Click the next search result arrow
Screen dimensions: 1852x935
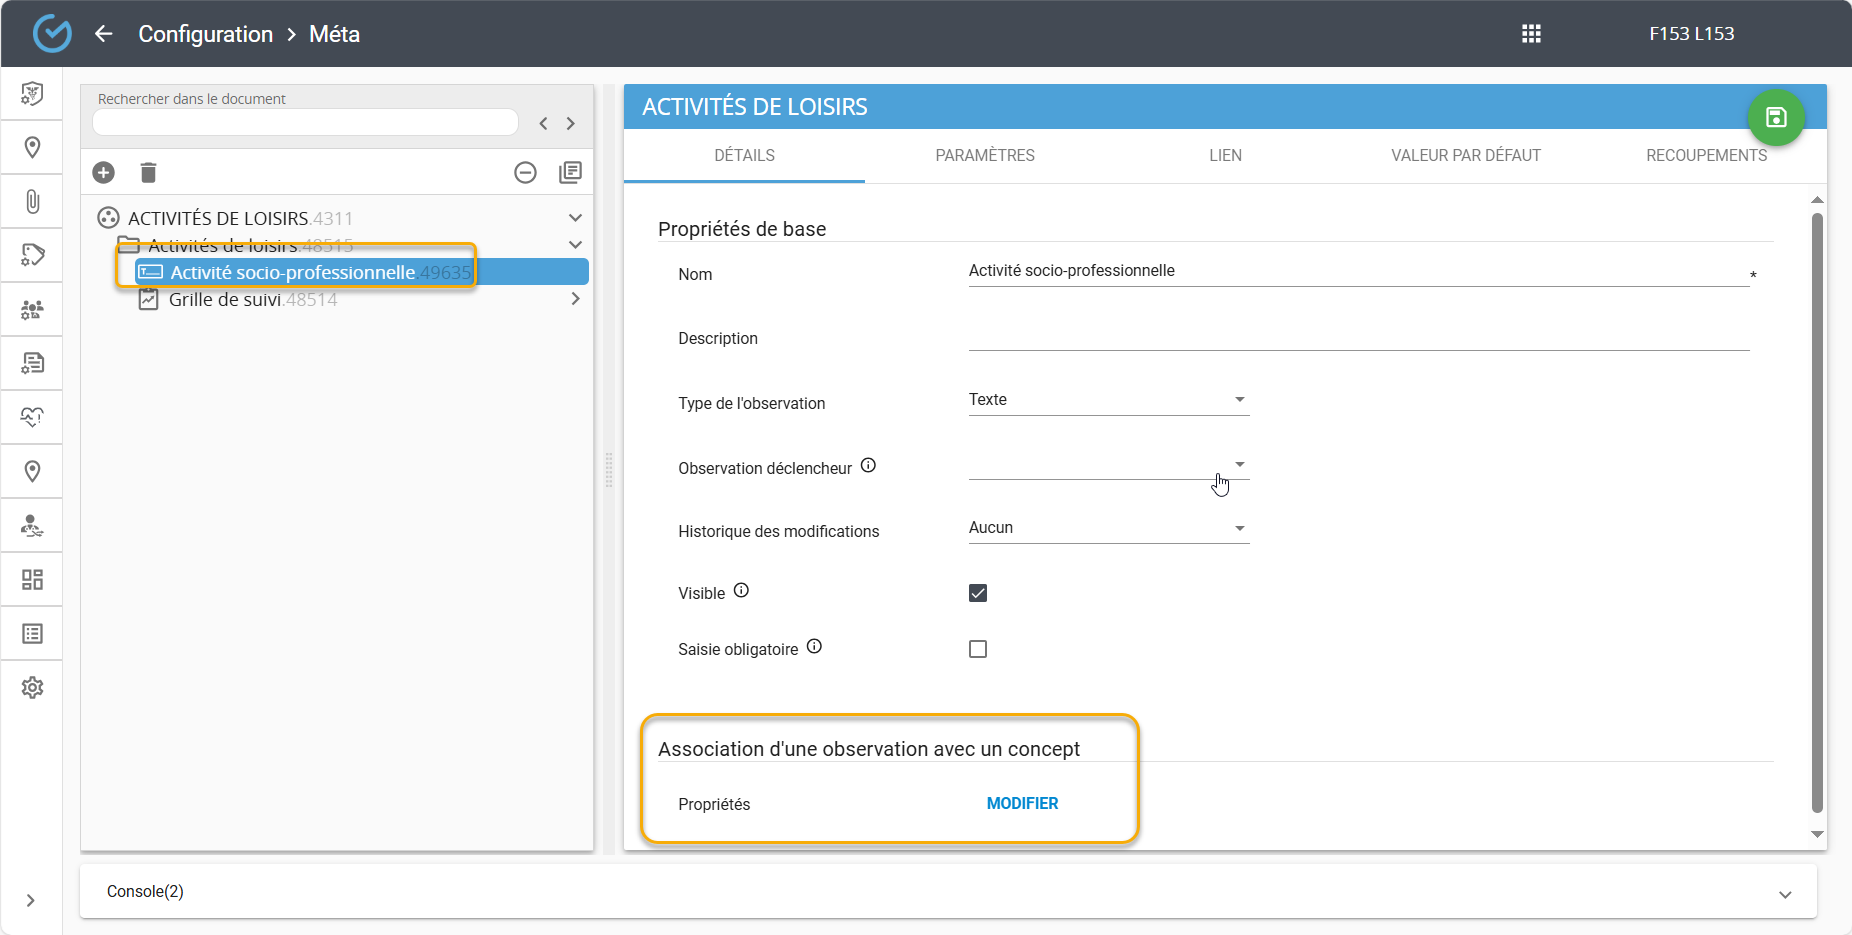571,124
